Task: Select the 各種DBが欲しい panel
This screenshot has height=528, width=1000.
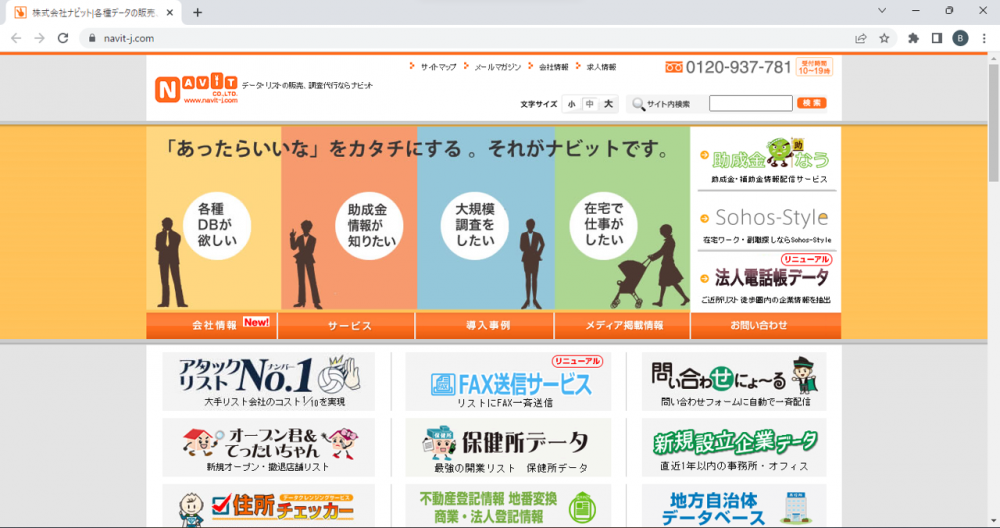Action: (x=214, y=219)
